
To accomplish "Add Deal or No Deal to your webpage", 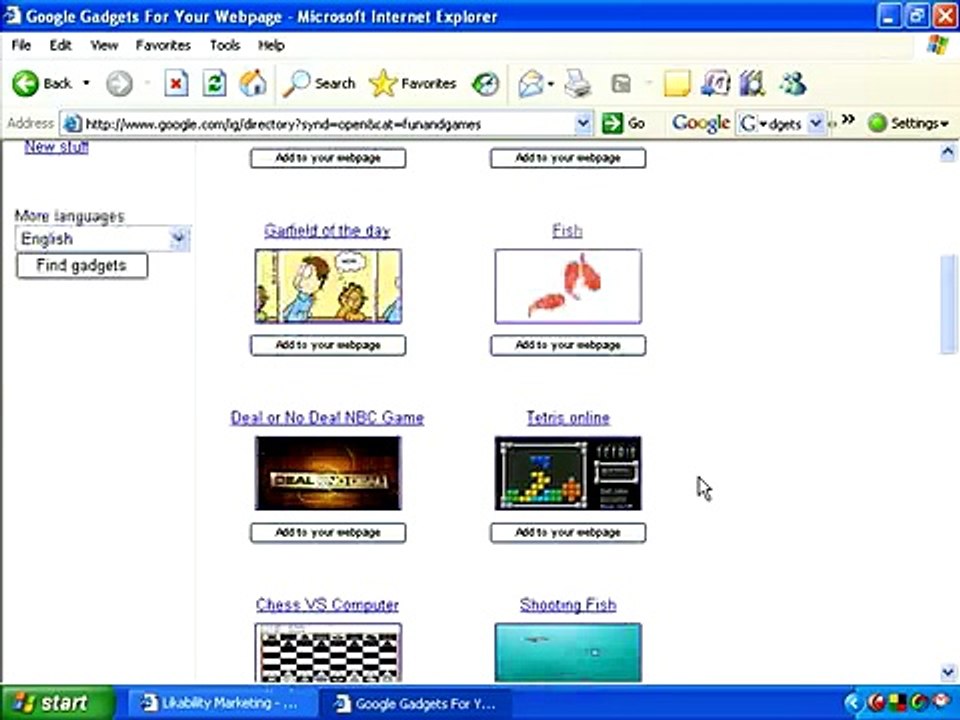I will coord(328,533).
